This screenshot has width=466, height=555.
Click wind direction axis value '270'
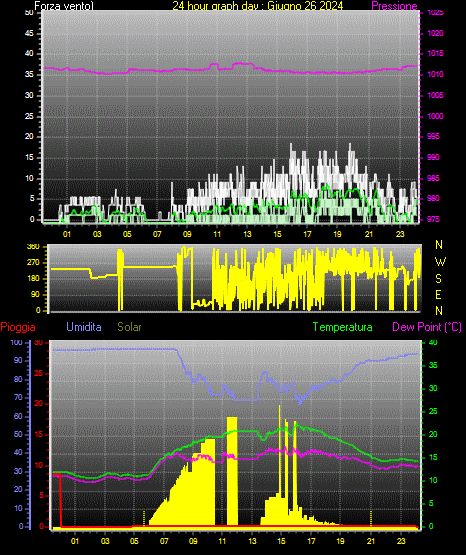pos(34,263)
